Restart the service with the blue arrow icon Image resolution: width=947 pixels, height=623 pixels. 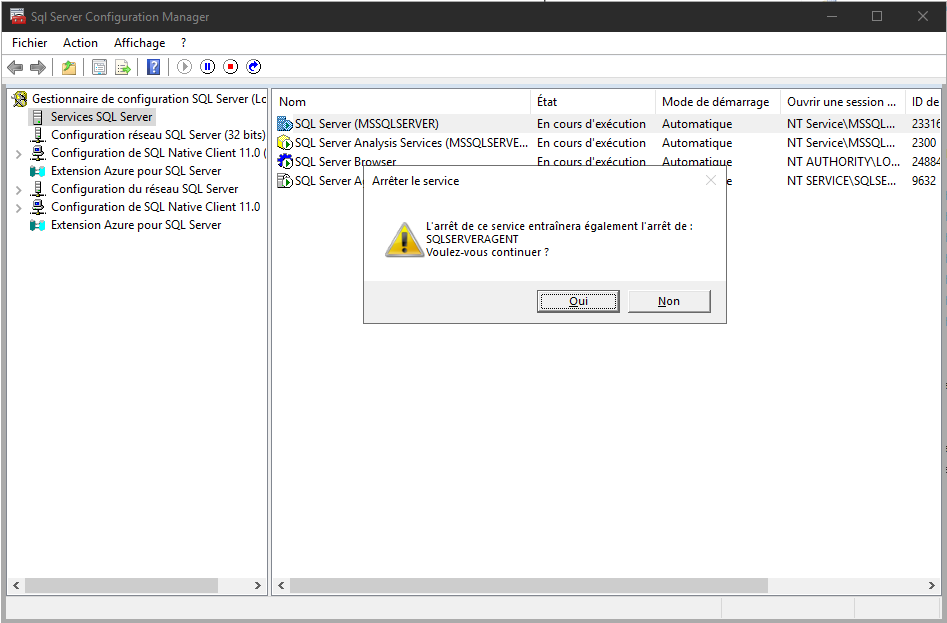254,67
